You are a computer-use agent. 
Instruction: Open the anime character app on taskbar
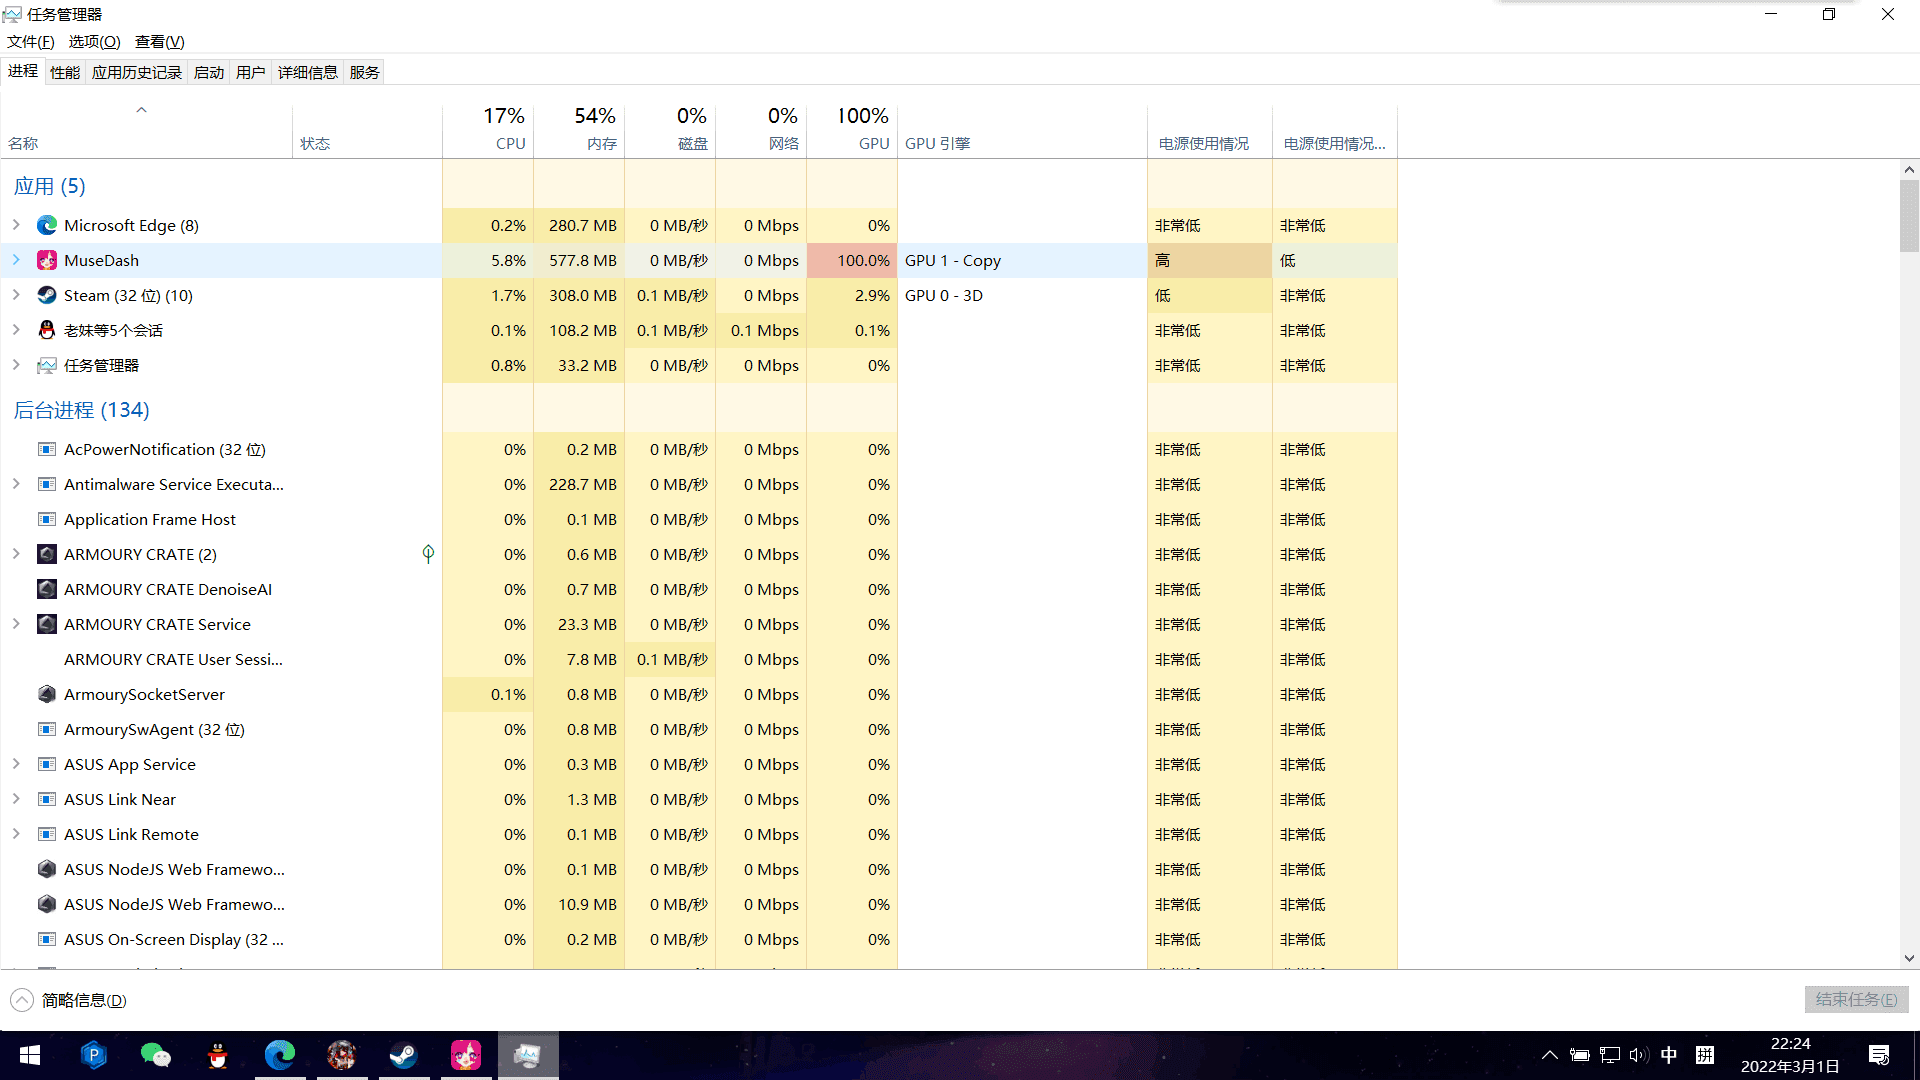pos(342,1055)
